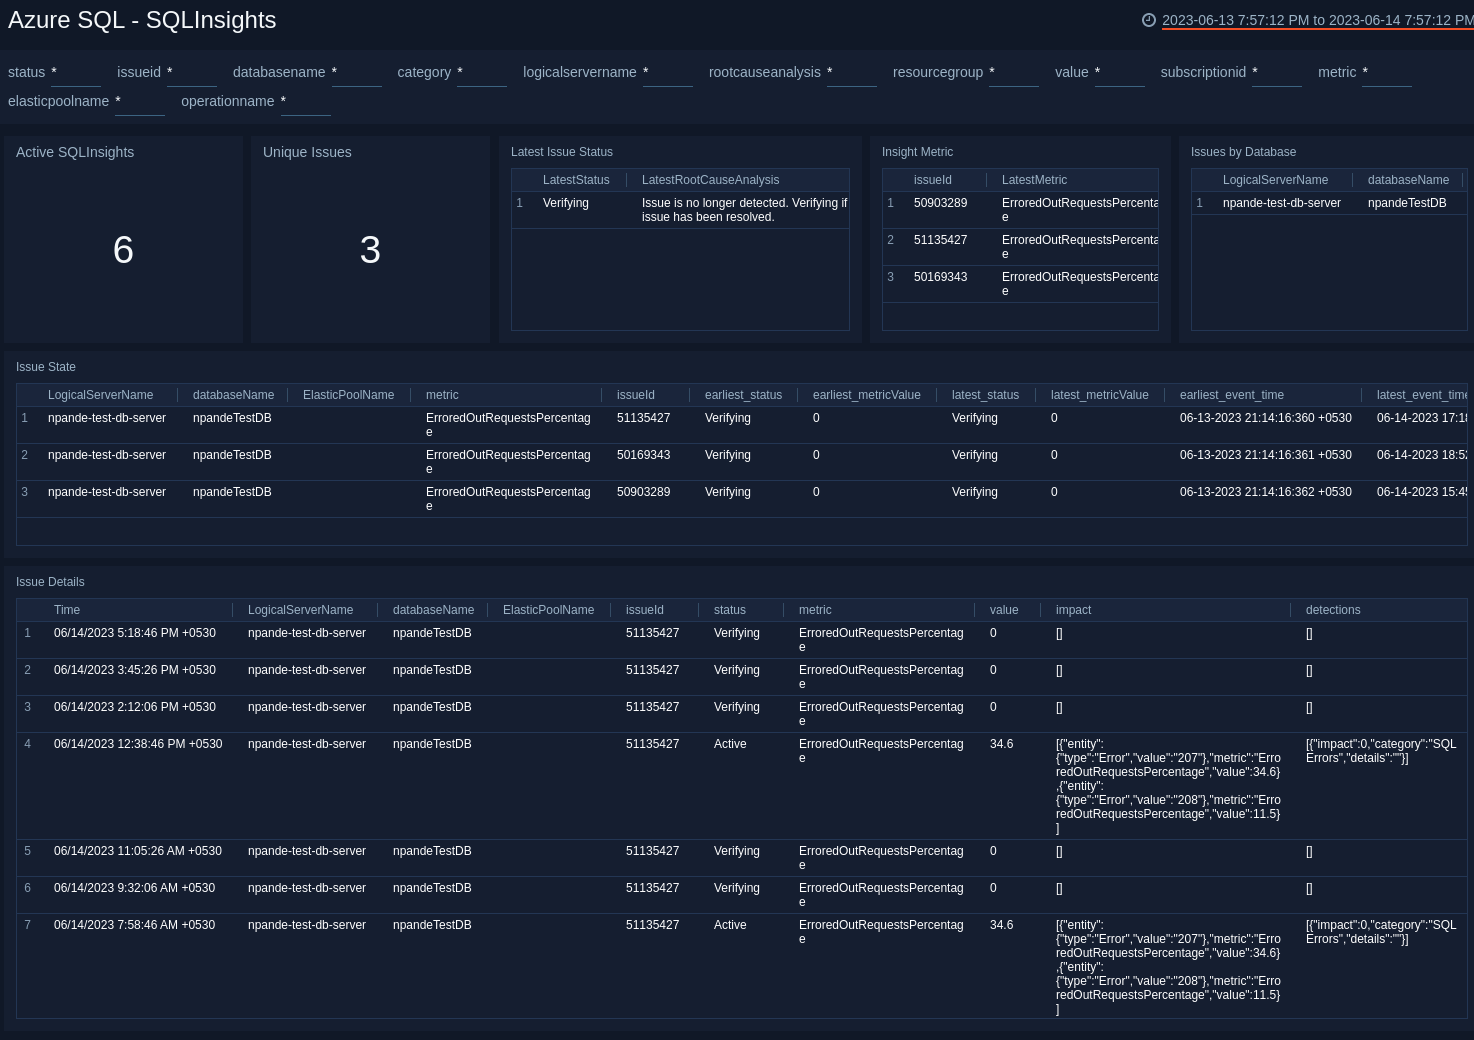Sort by earliest_metricValue column header
Image resolution: width=1474 pixels, height=1040 pixels.
[866, 395]
